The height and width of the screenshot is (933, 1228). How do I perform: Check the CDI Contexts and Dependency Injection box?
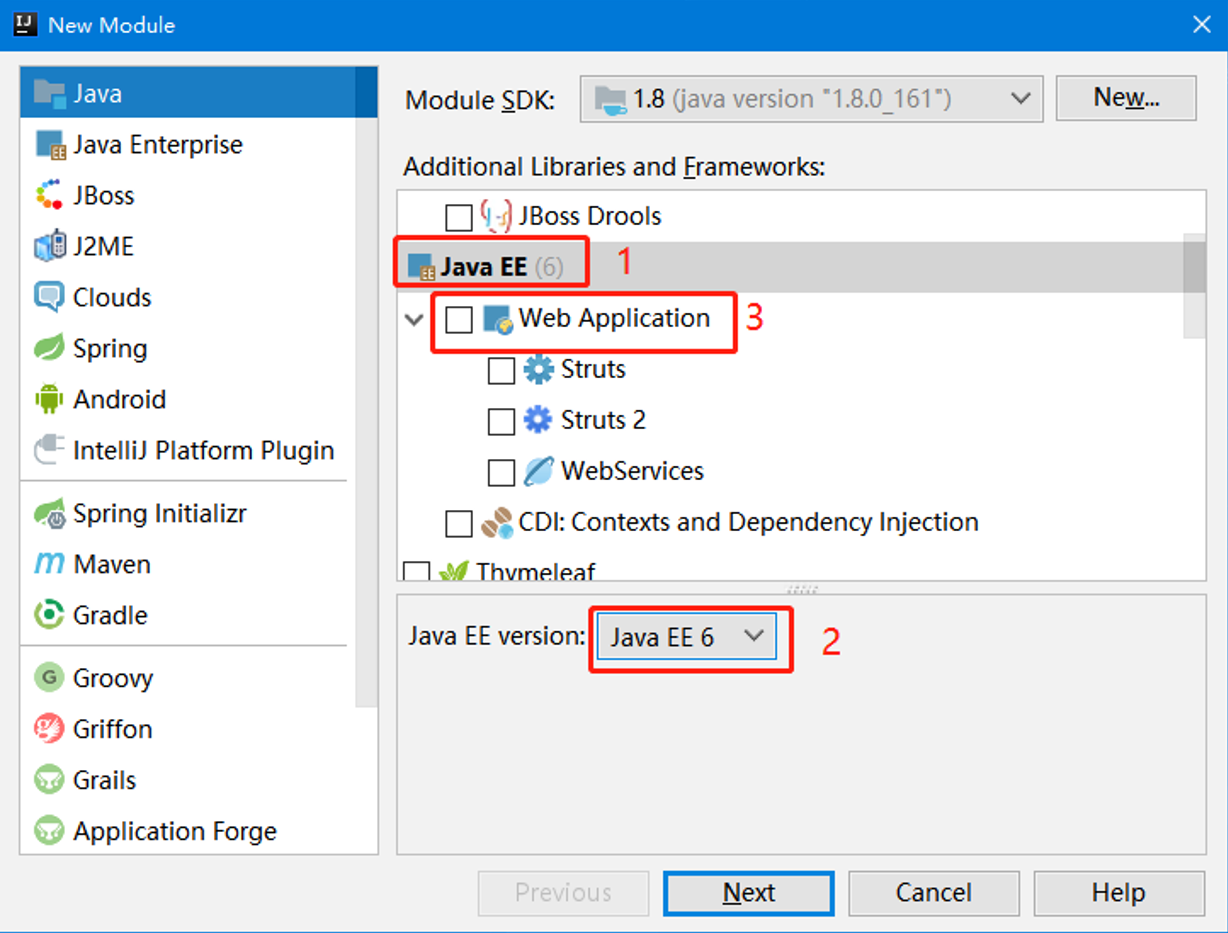pos(459,523)
